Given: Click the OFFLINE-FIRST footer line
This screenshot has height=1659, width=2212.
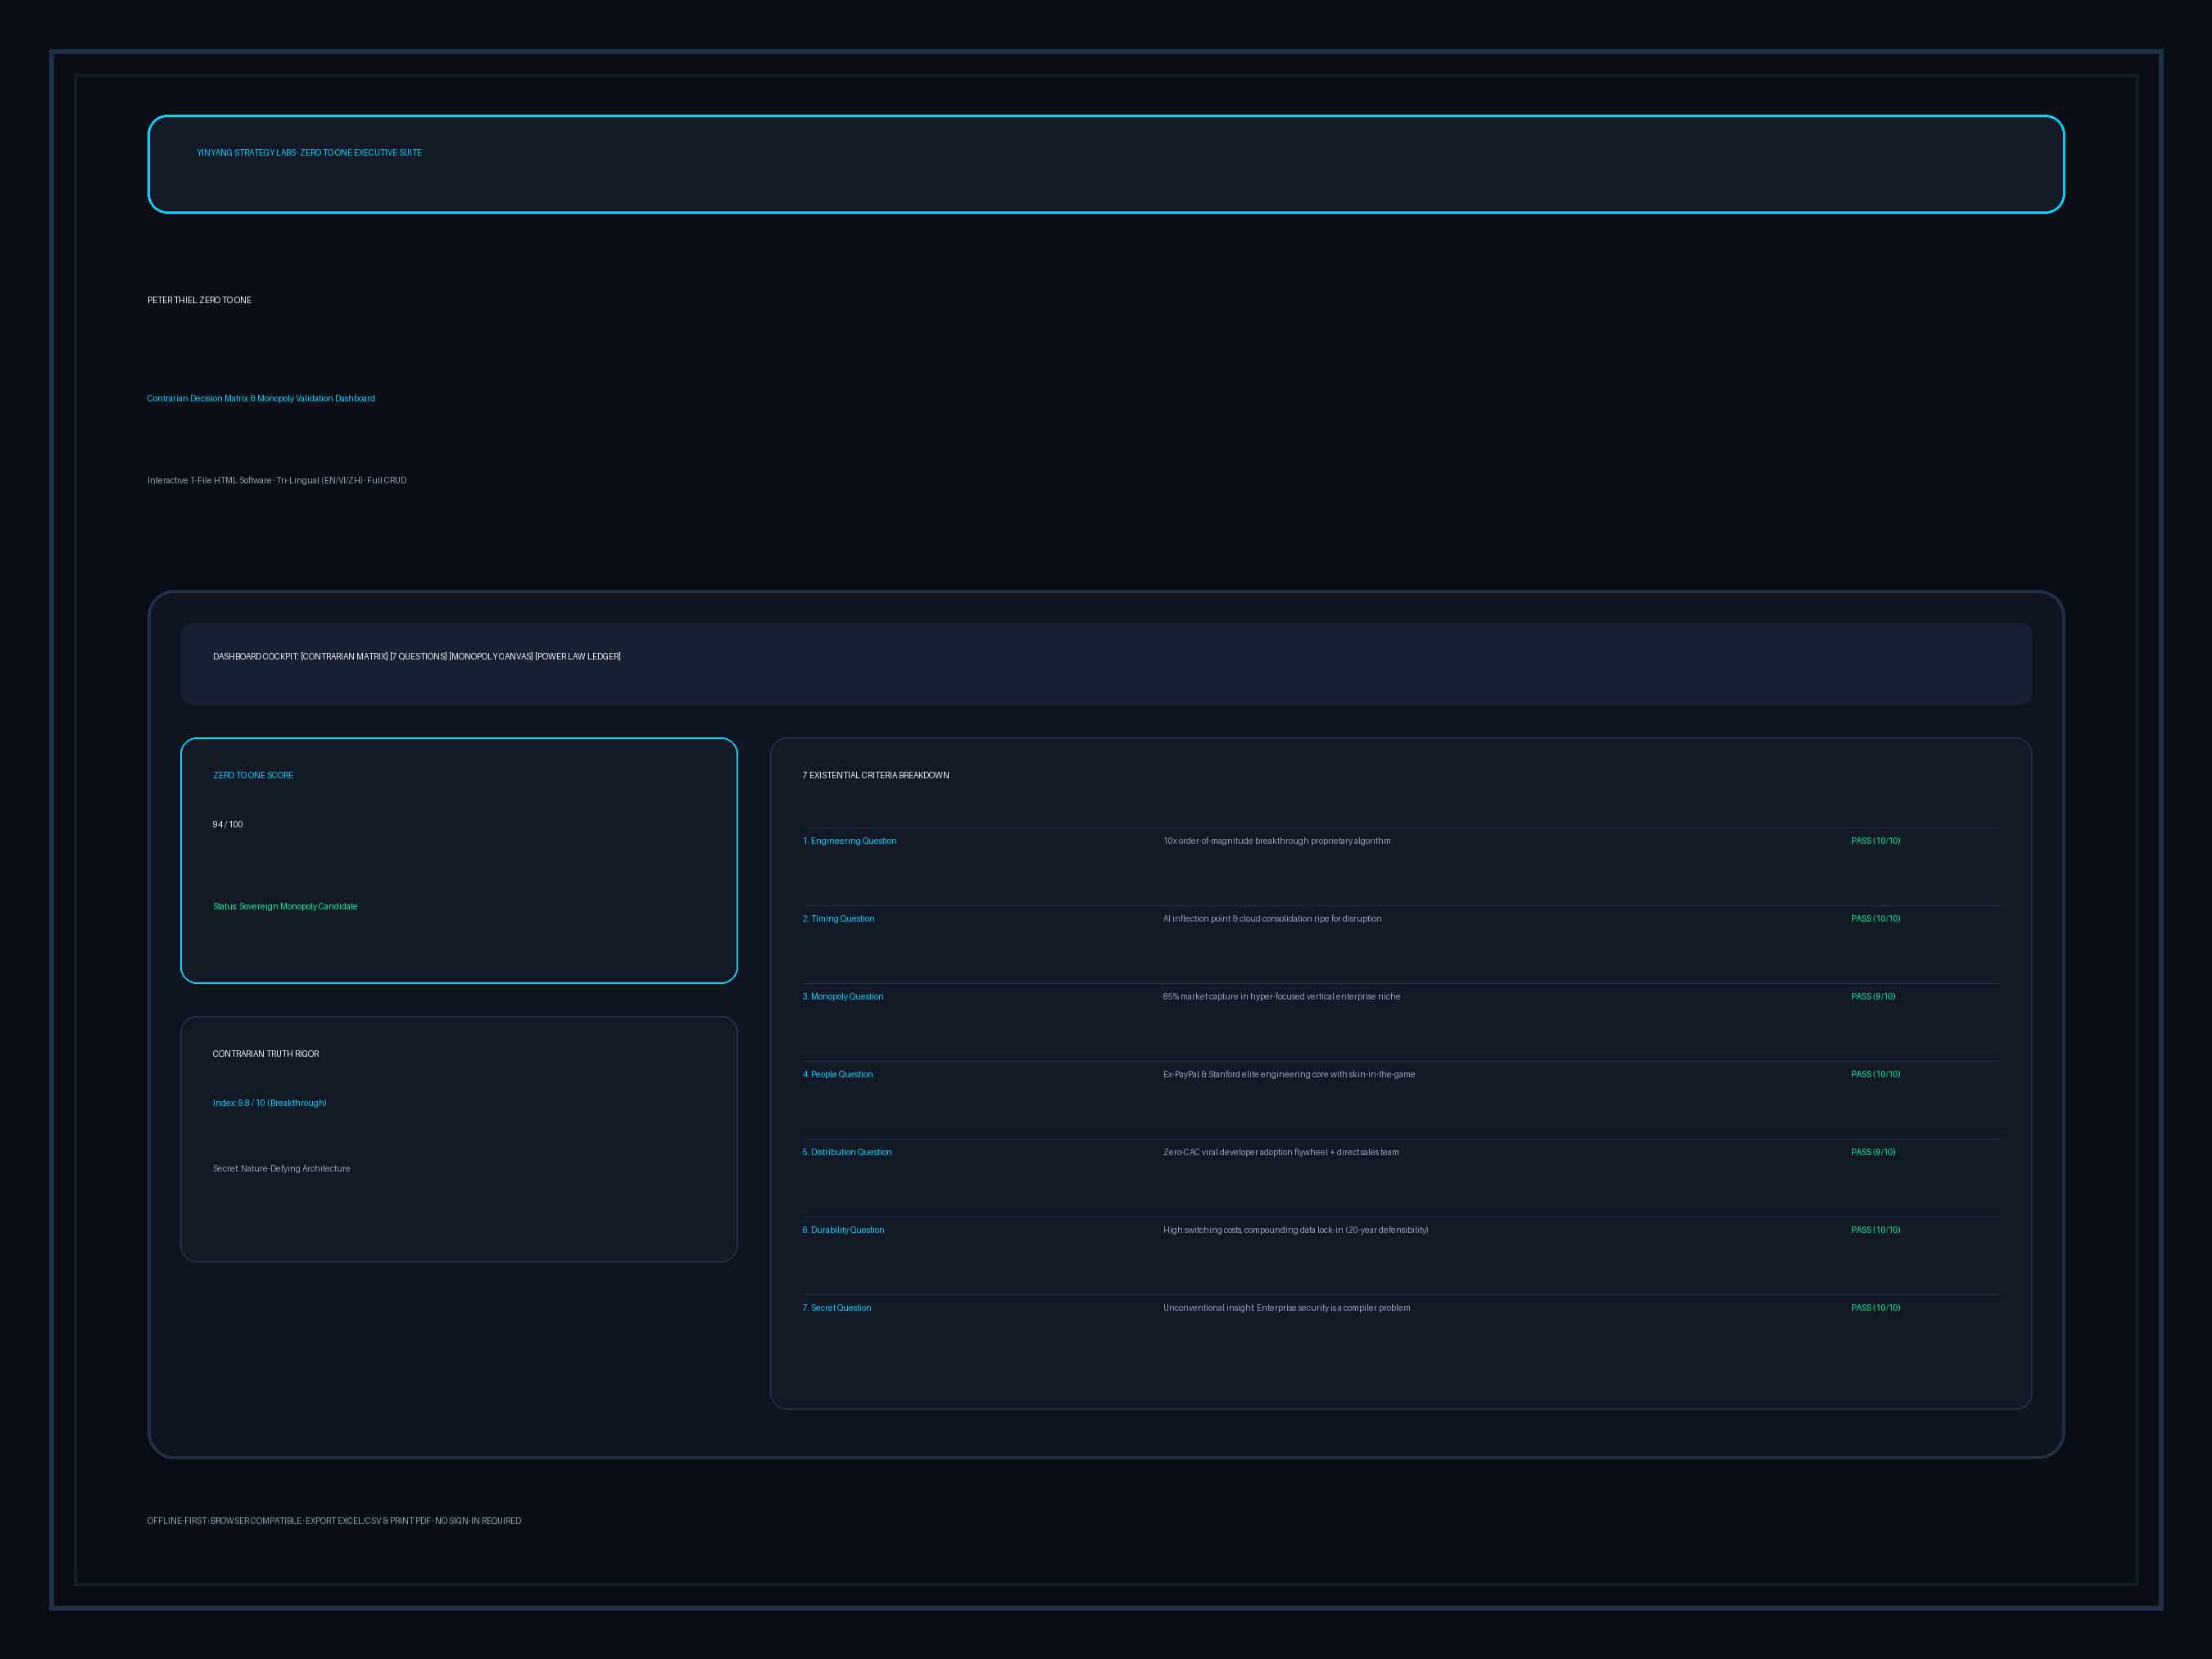Looking at the screenshot, I should (x=334, y=1521).
